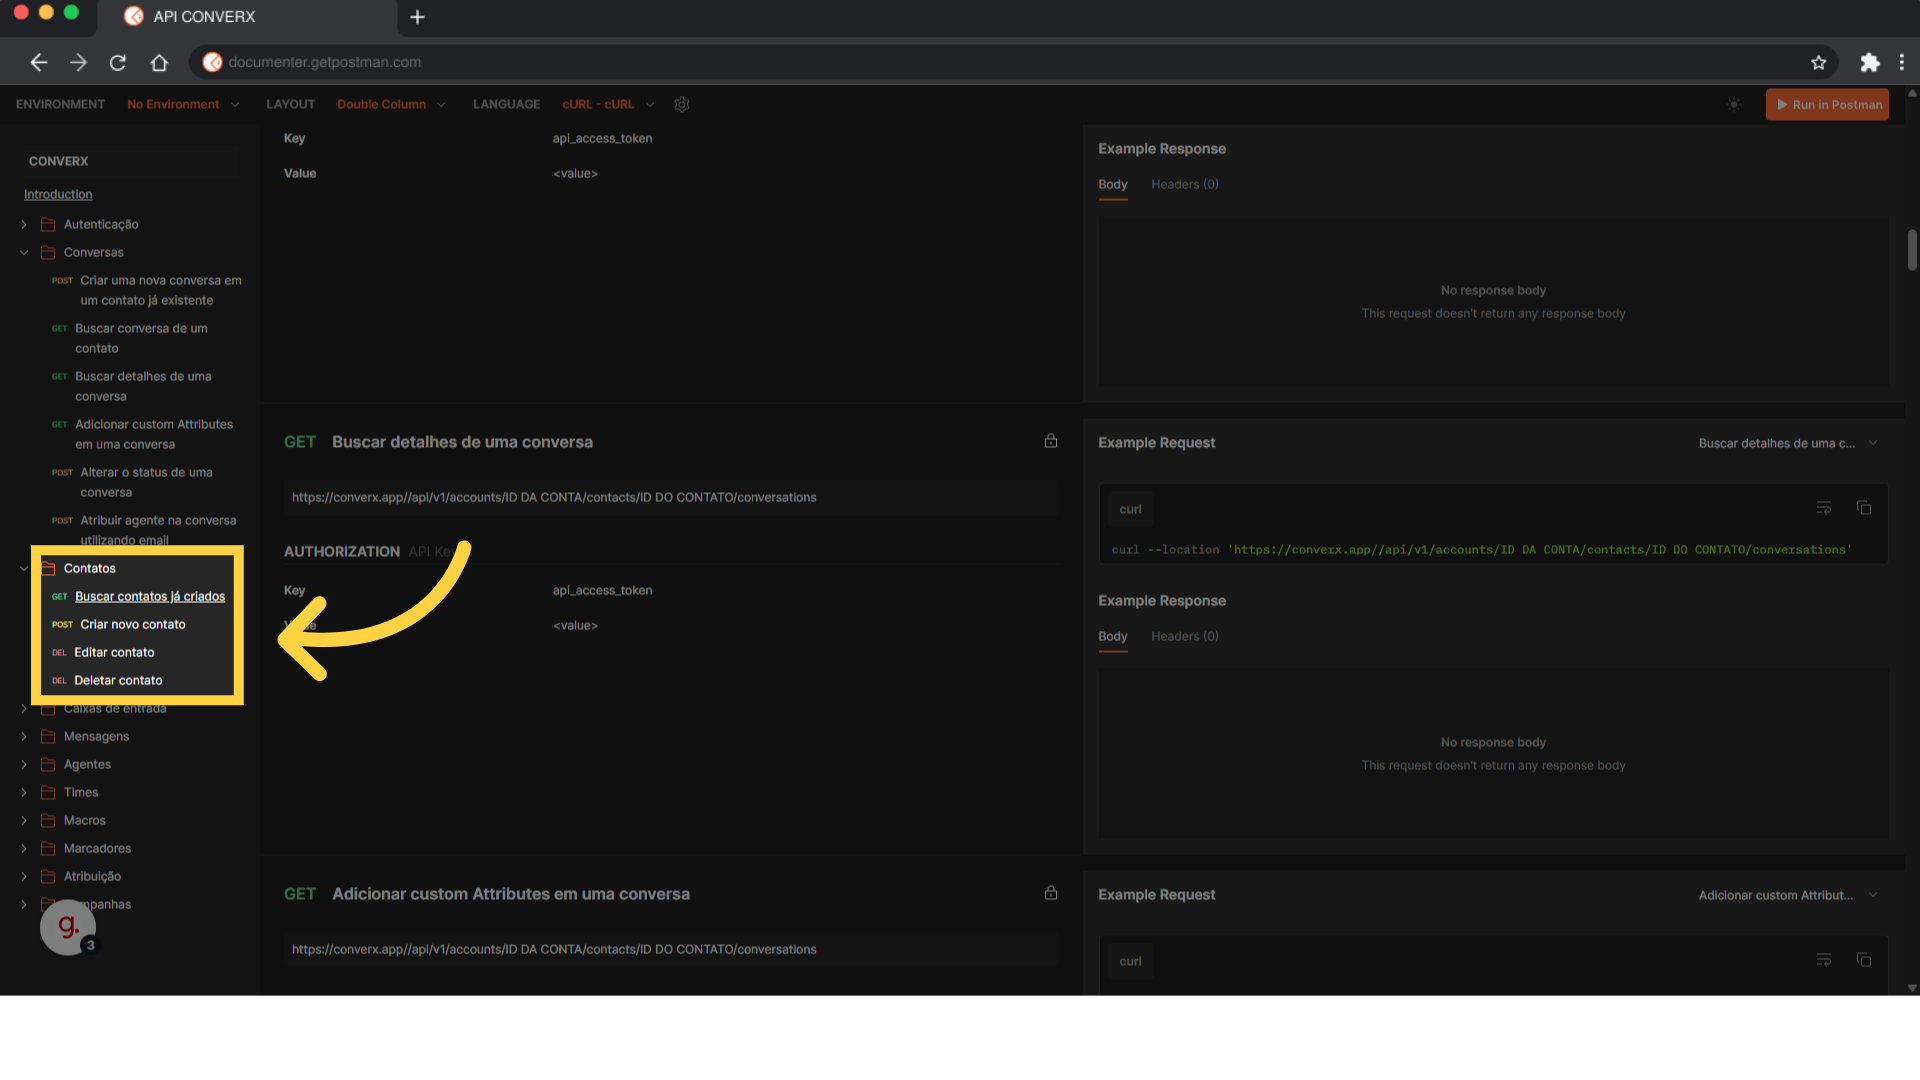Click lock icon beside Buscar detalhes de uma conversa
Image resolution: width=1920 pixels, height=1080 pixels.
click(x=1051, y=441)
